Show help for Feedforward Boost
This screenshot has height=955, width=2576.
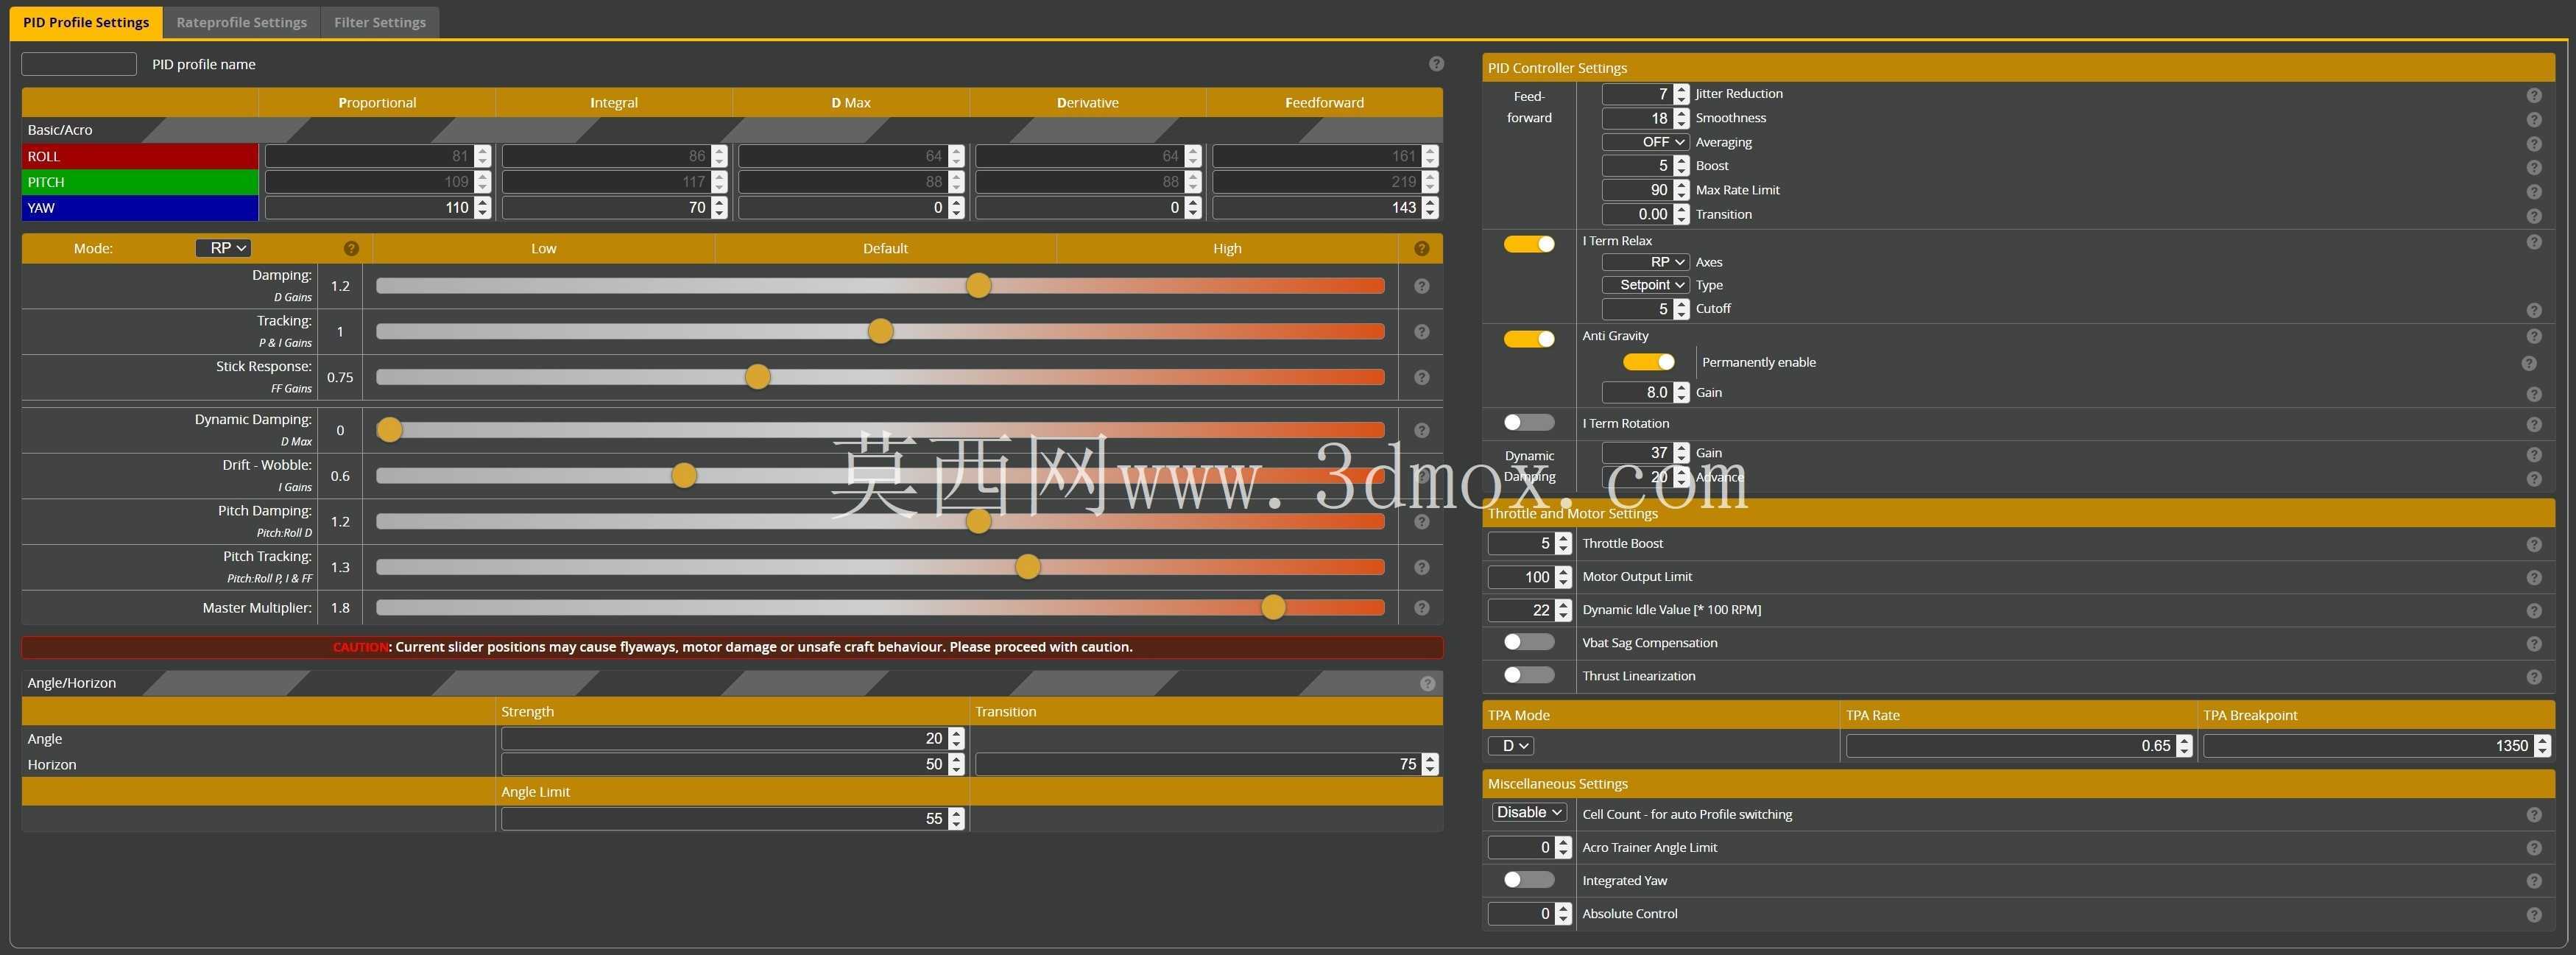coord(2533,167)
